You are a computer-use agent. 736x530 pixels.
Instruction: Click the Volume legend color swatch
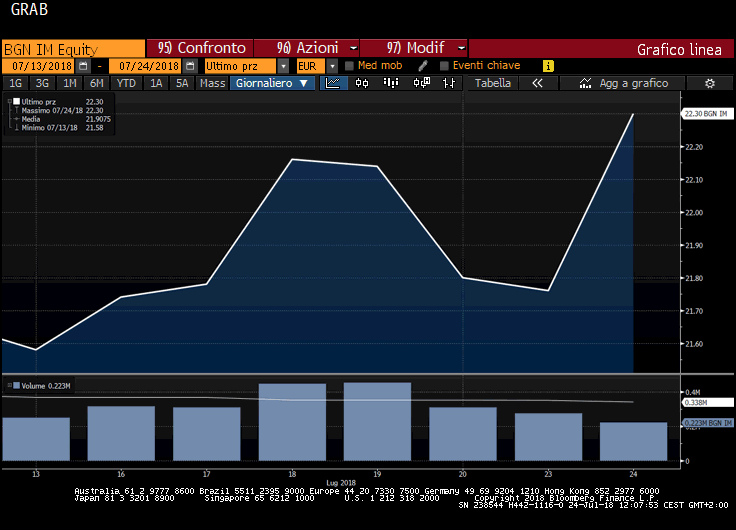(x=8, y=385)
